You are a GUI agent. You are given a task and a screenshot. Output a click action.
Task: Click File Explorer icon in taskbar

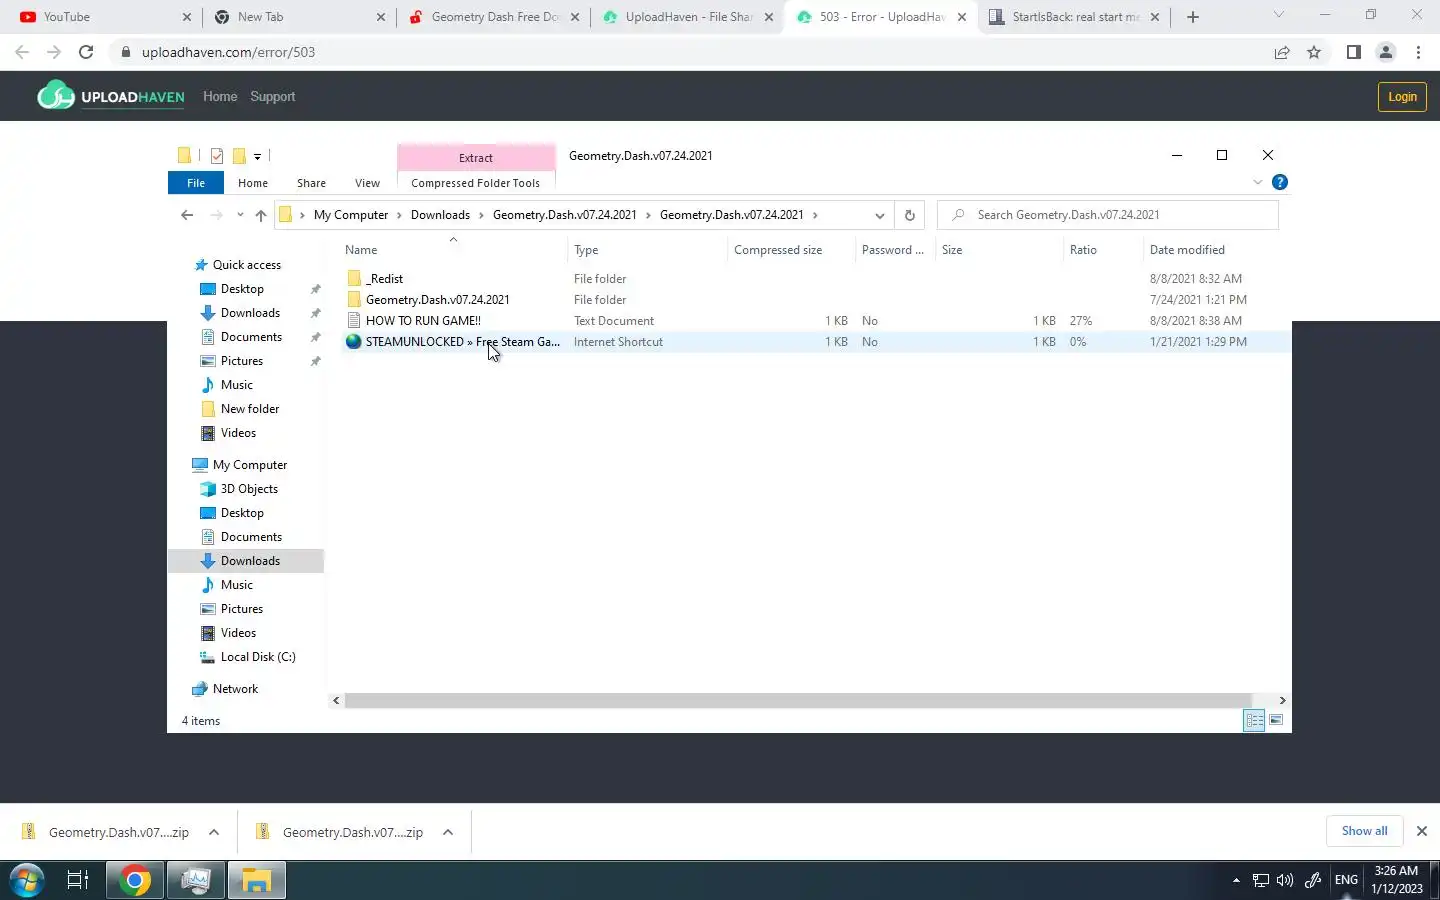click(x=257, y=880)
